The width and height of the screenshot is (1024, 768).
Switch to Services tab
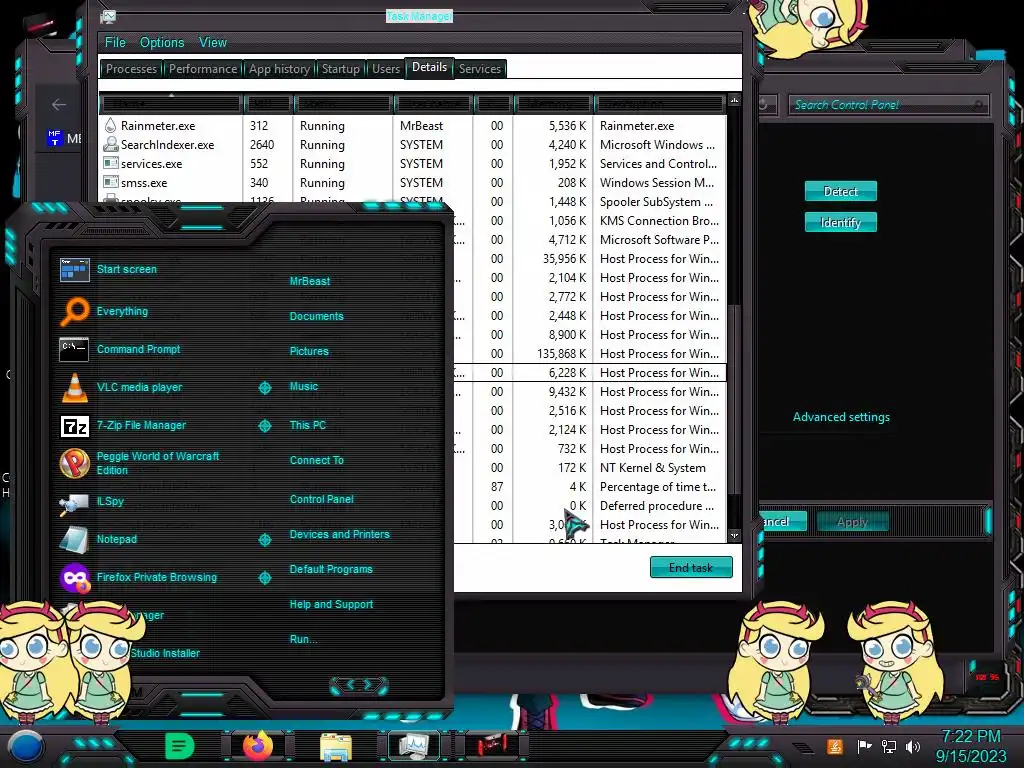point(479,69)
